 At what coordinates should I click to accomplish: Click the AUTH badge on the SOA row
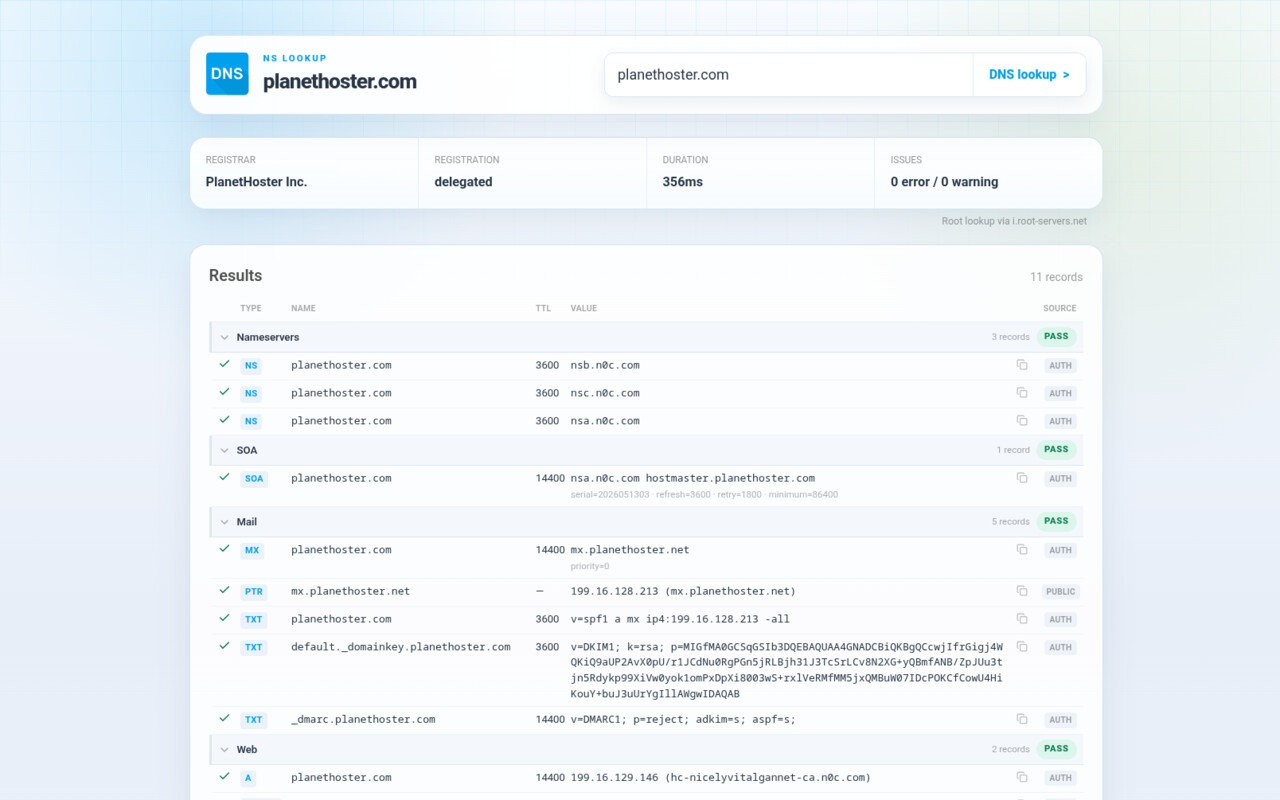(1060, 479)
